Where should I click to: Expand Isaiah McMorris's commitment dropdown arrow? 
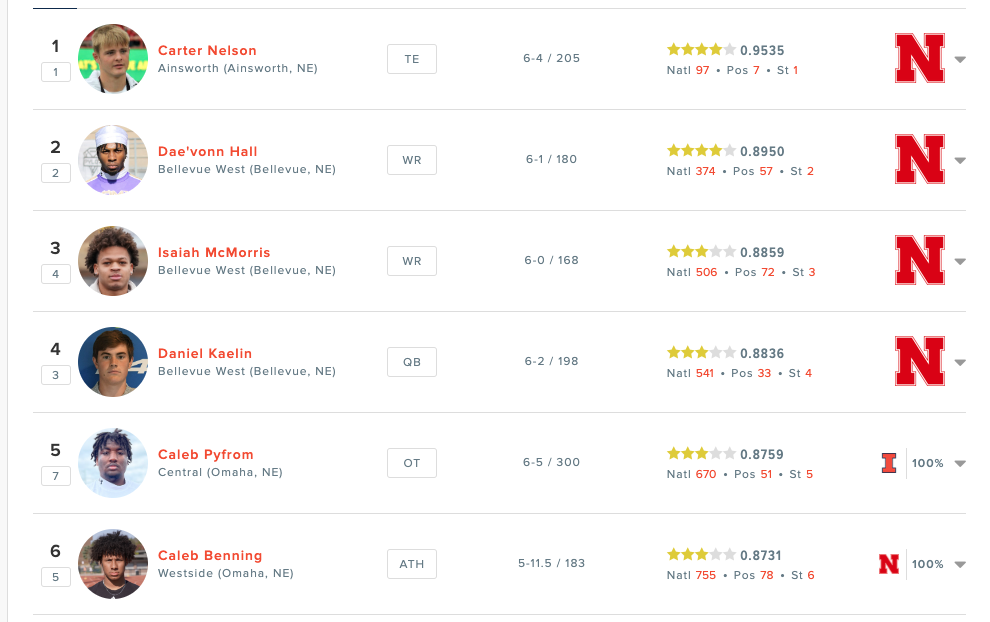[960, 262]
